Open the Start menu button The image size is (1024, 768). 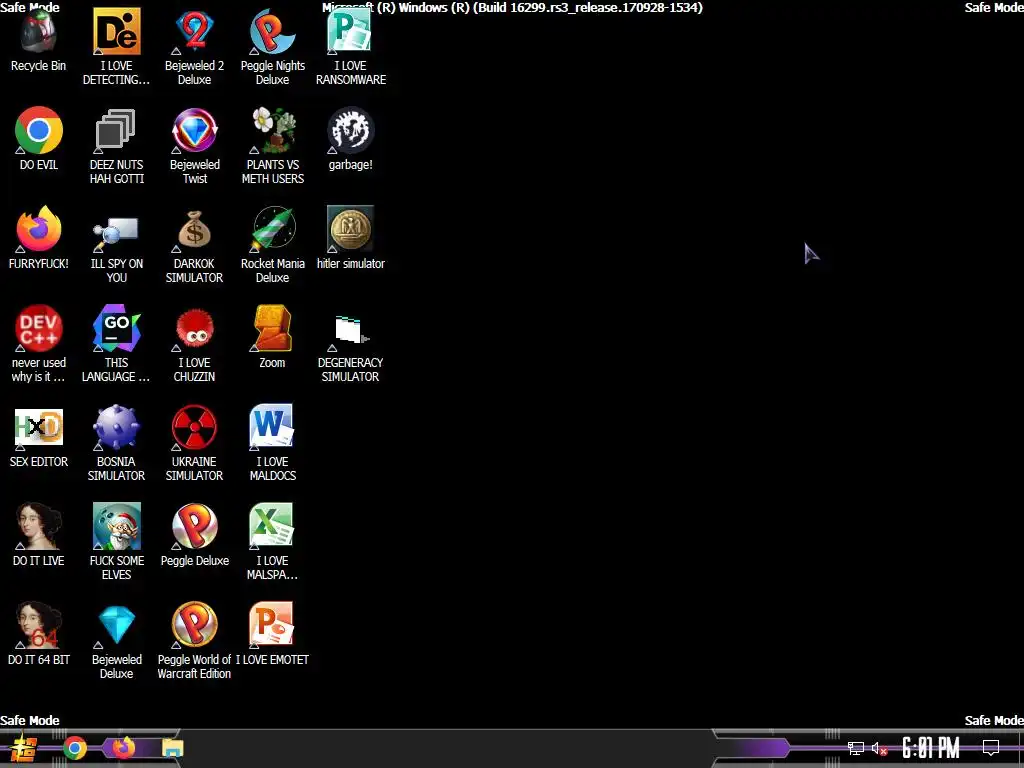coord(24,748)
